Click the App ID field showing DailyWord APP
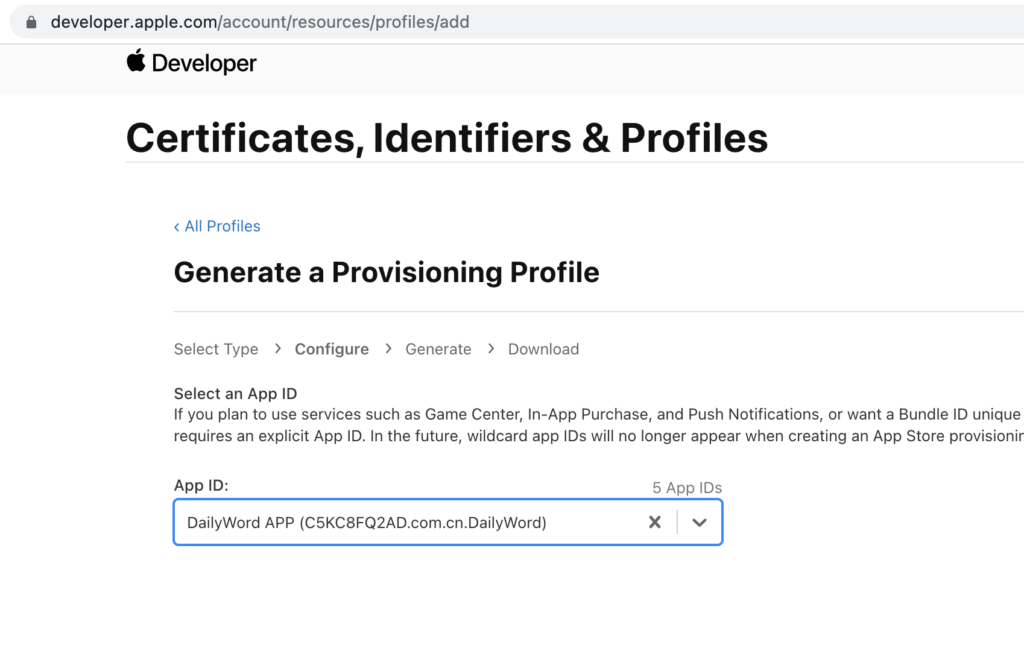The height and width of the screenshot is (651, 1024). (448, 522)
